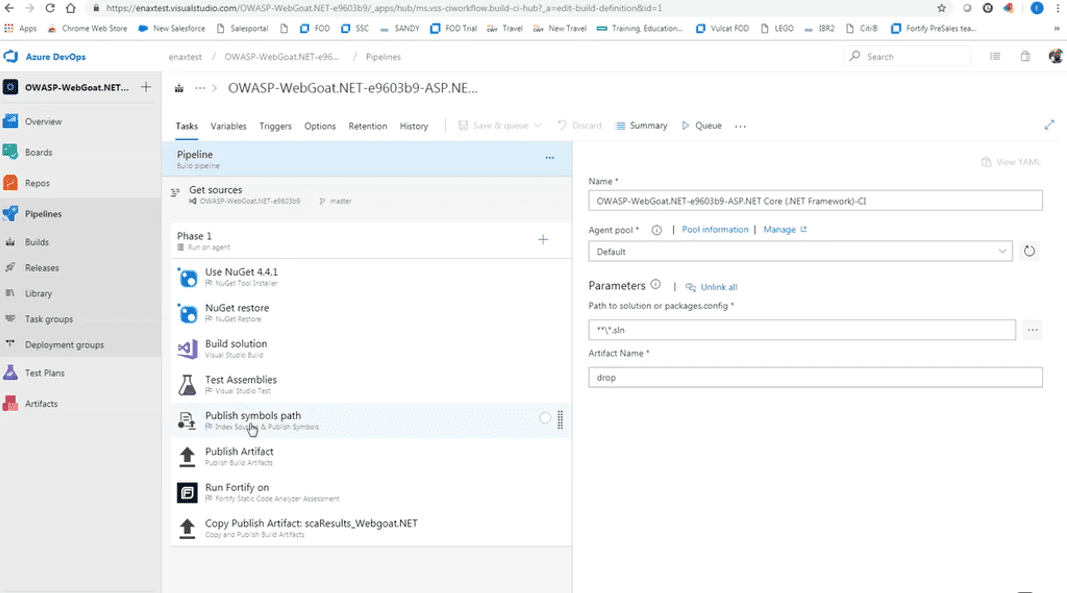This screenshot has height=593, width=1067.
Task: Open Repos in the sidebar
Action: pyautogui.click(x=37, y=182)
